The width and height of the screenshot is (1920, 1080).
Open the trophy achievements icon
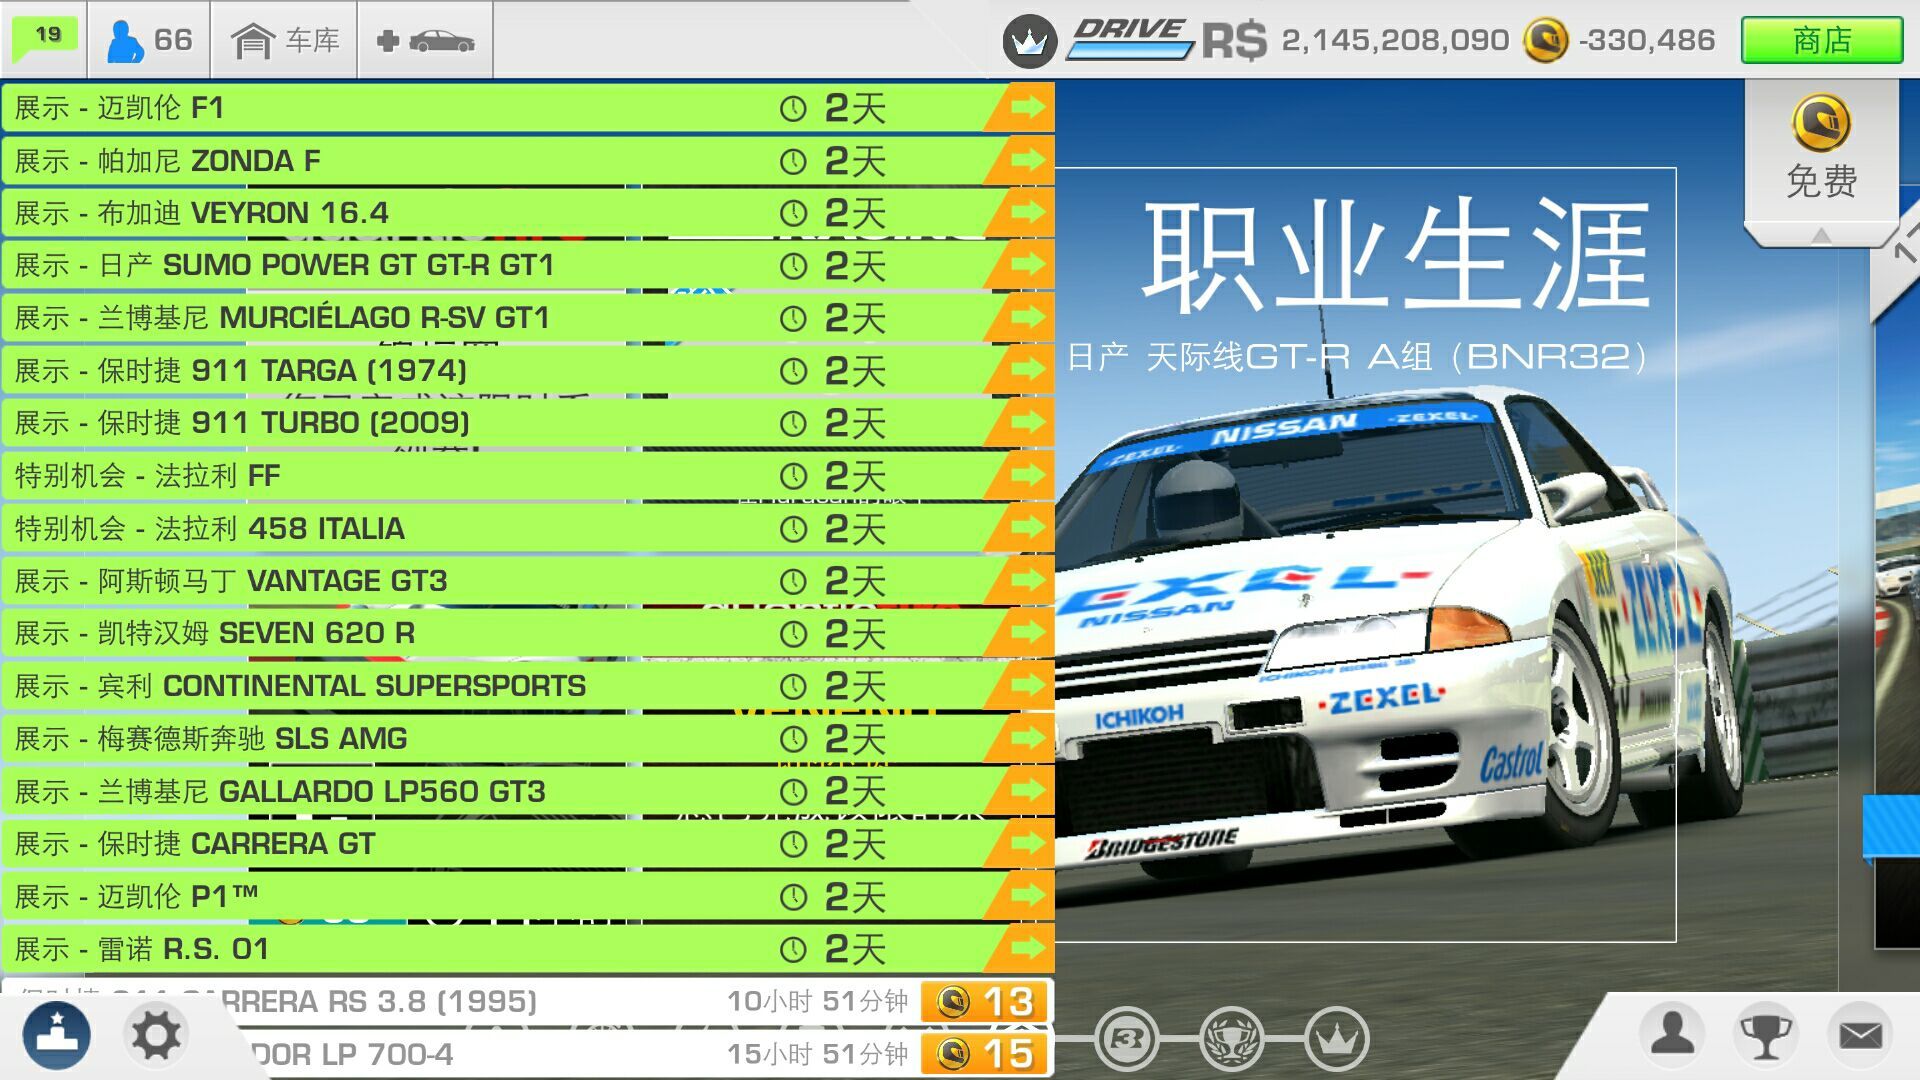1765,1035
